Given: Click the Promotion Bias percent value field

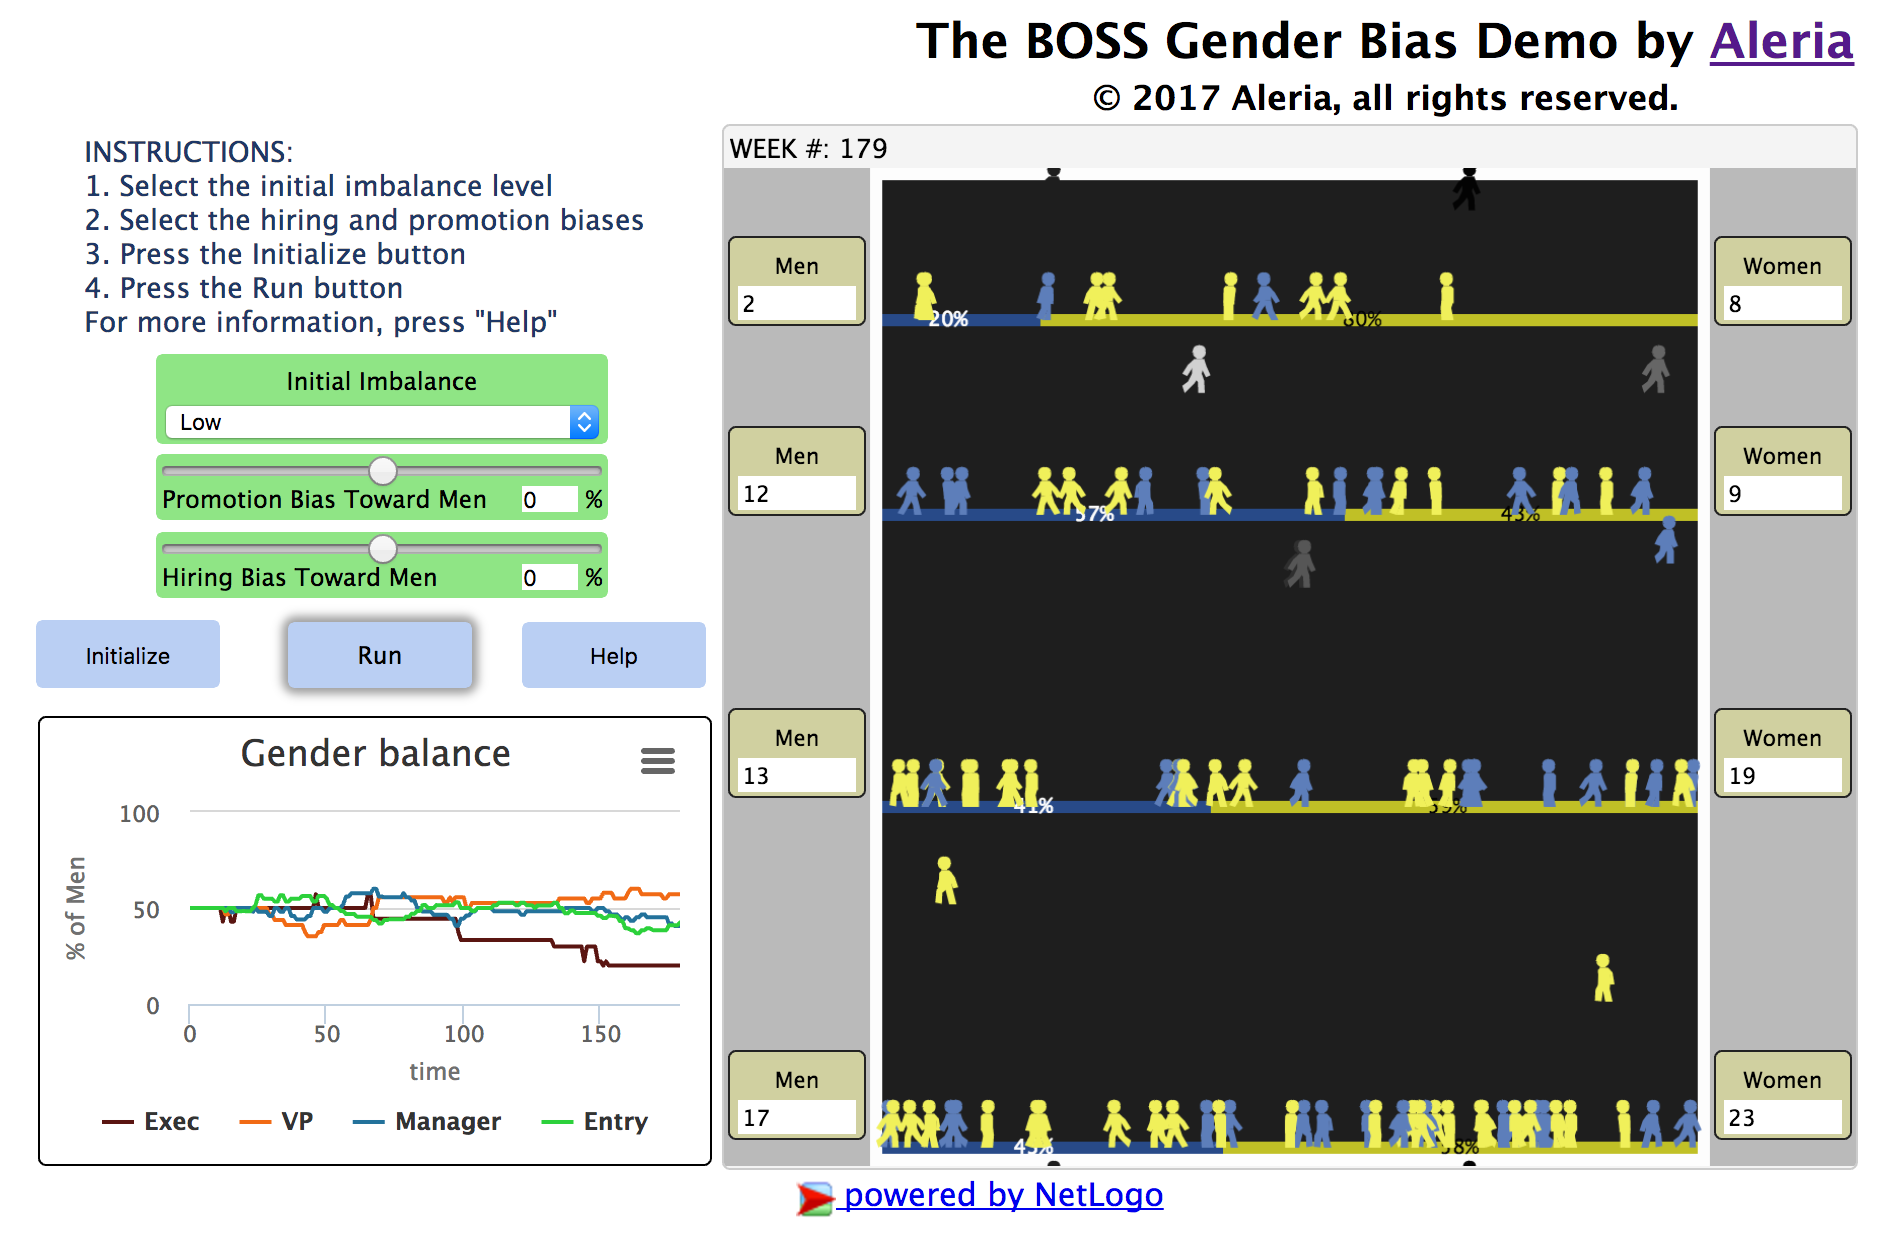Looking at the screenshot, I should coord(549,499).
